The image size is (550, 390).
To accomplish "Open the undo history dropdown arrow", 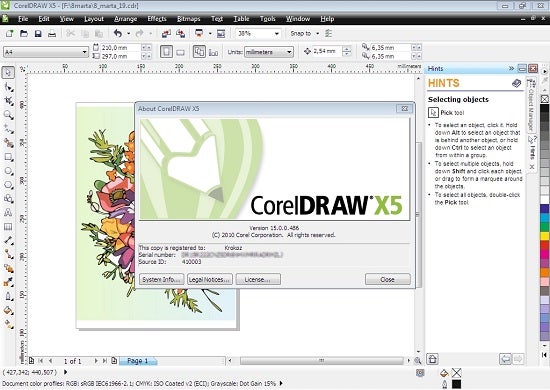I will [128, 34].
